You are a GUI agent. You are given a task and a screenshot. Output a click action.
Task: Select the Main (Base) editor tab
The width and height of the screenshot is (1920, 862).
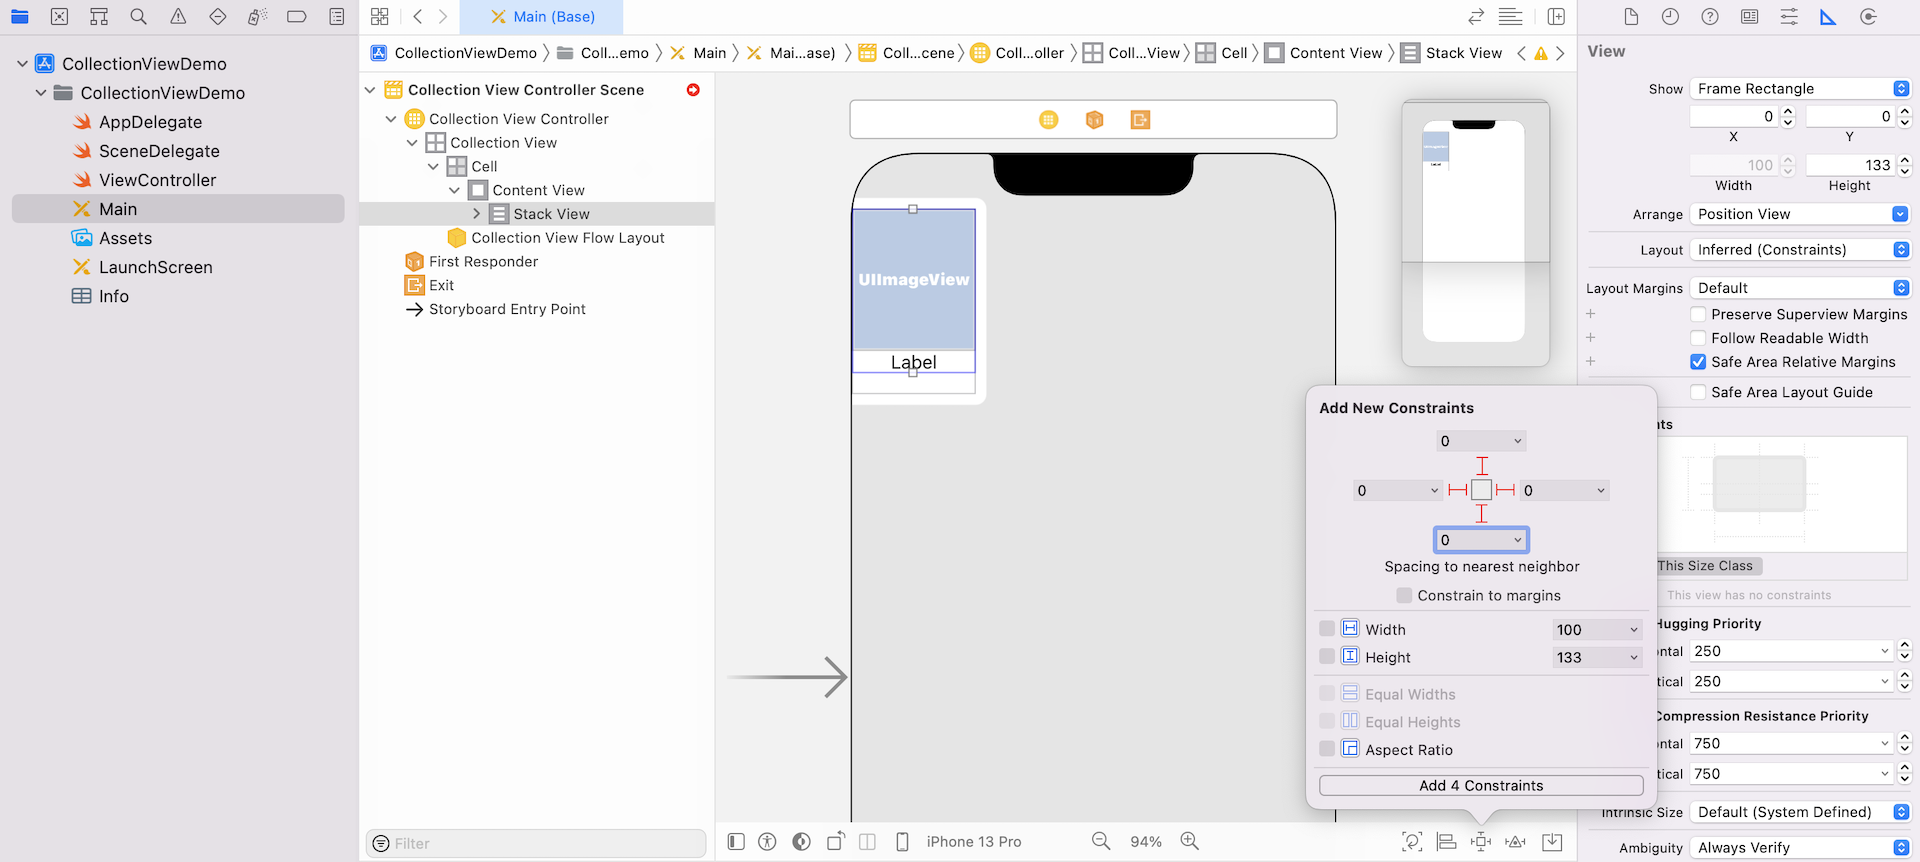point(542,17)
